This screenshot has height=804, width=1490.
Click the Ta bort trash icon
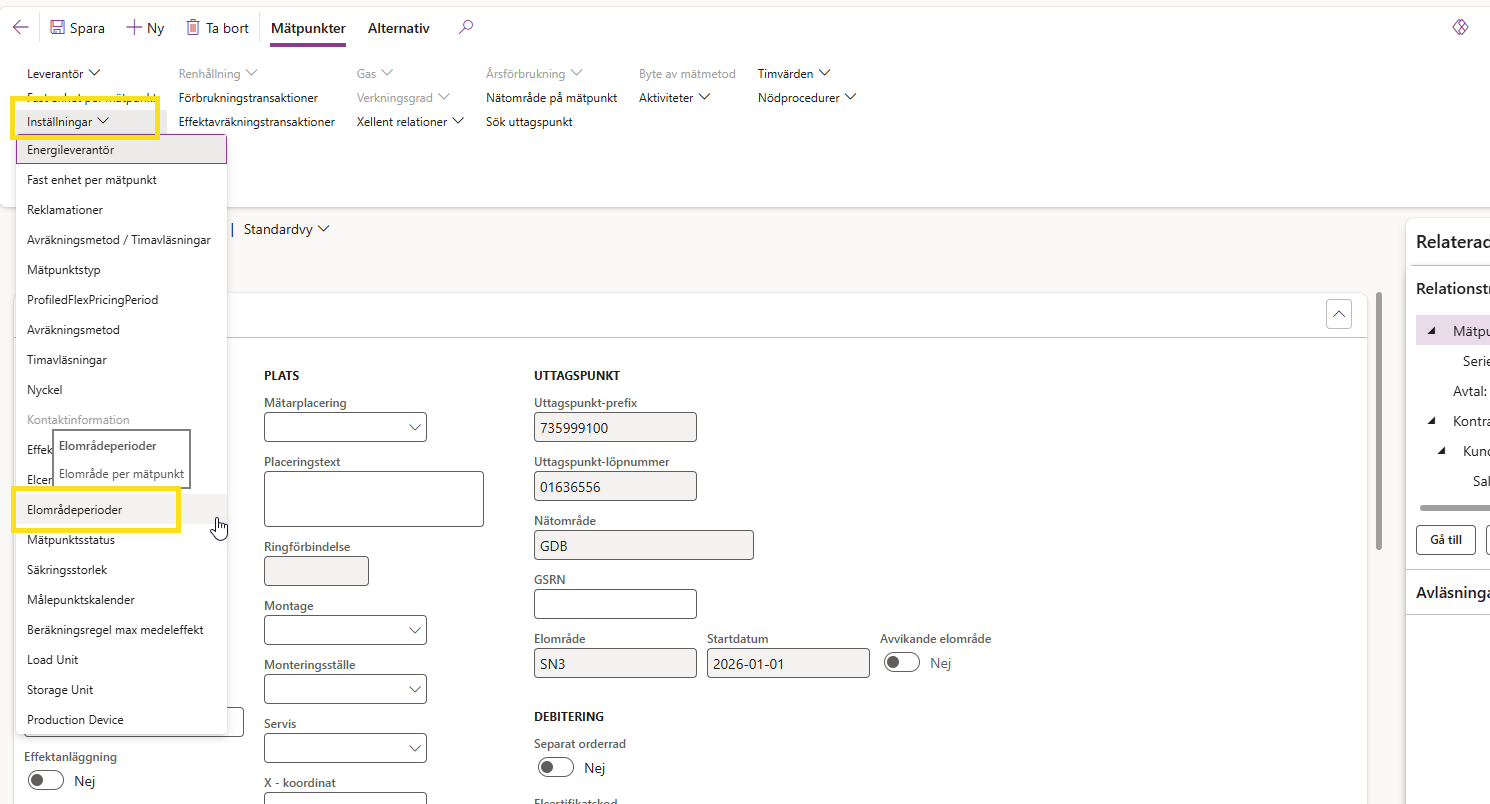point(193,28)
